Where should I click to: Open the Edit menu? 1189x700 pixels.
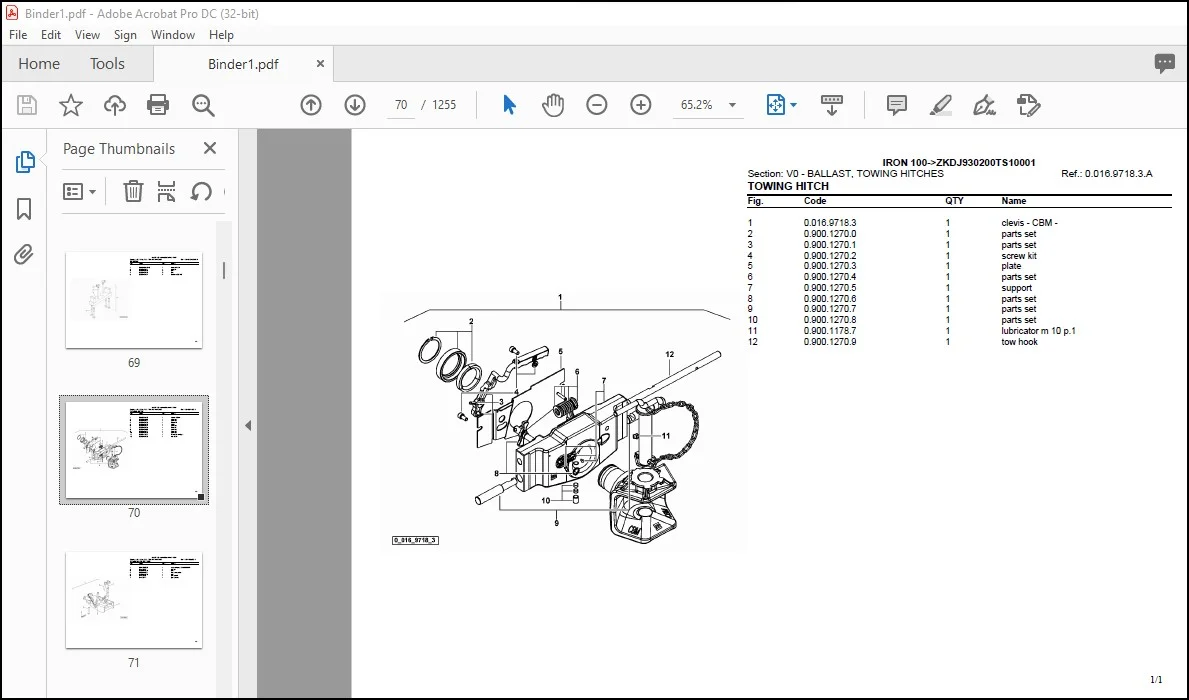51,35
